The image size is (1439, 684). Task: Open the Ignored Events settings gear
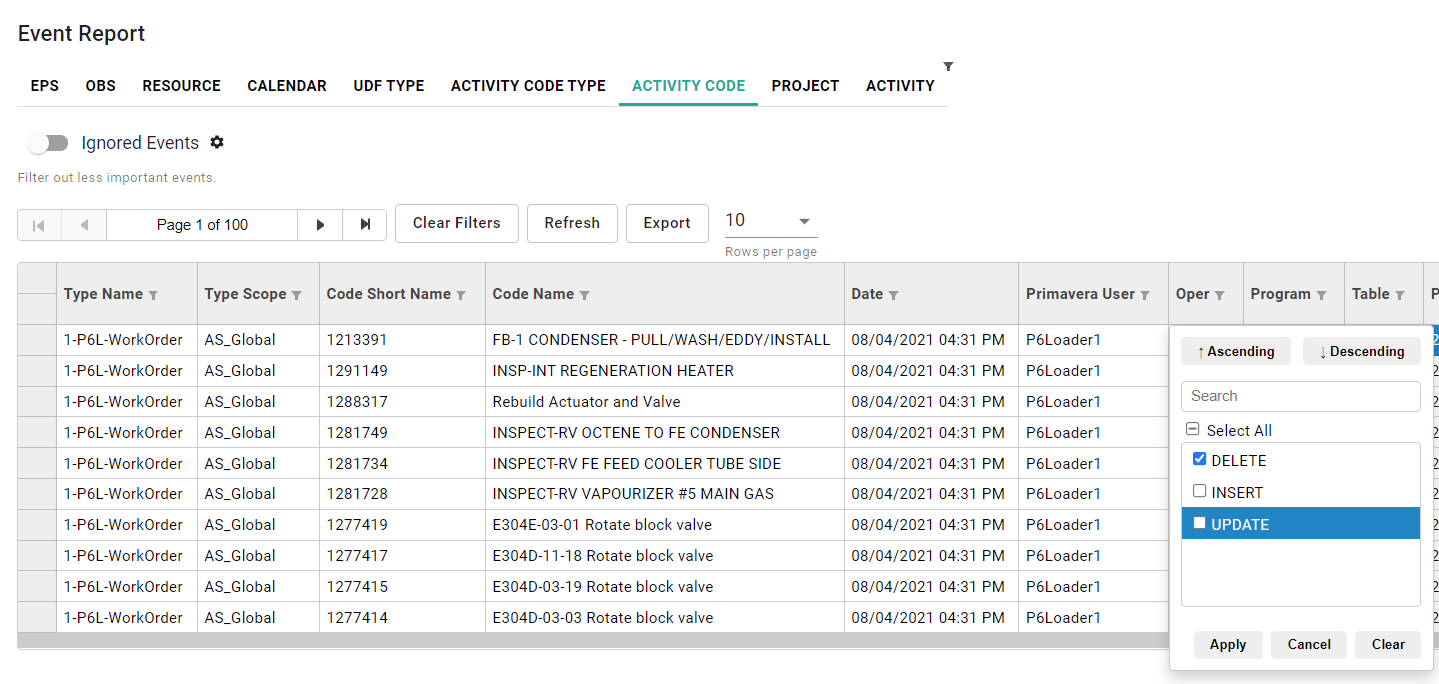pyautogui.click(x=217, y=143)
